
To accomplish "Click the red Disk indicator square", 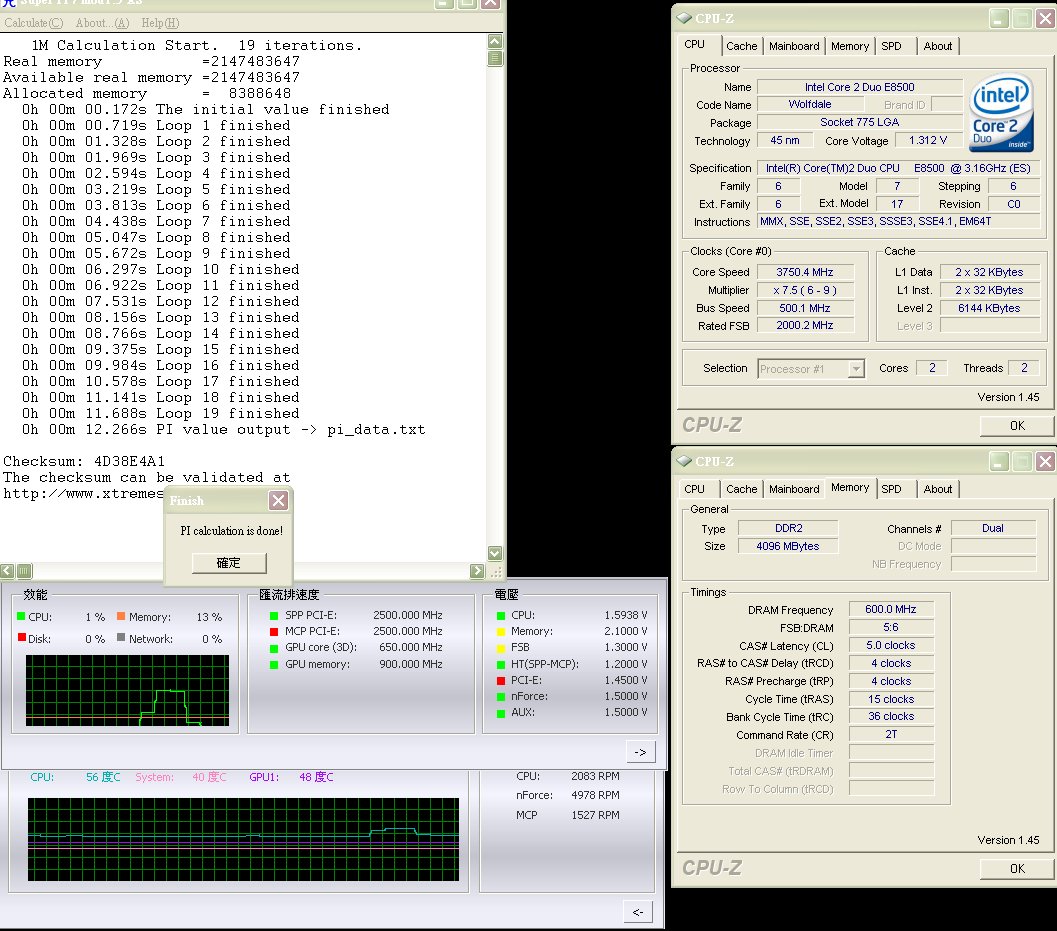I will [22, 638].
